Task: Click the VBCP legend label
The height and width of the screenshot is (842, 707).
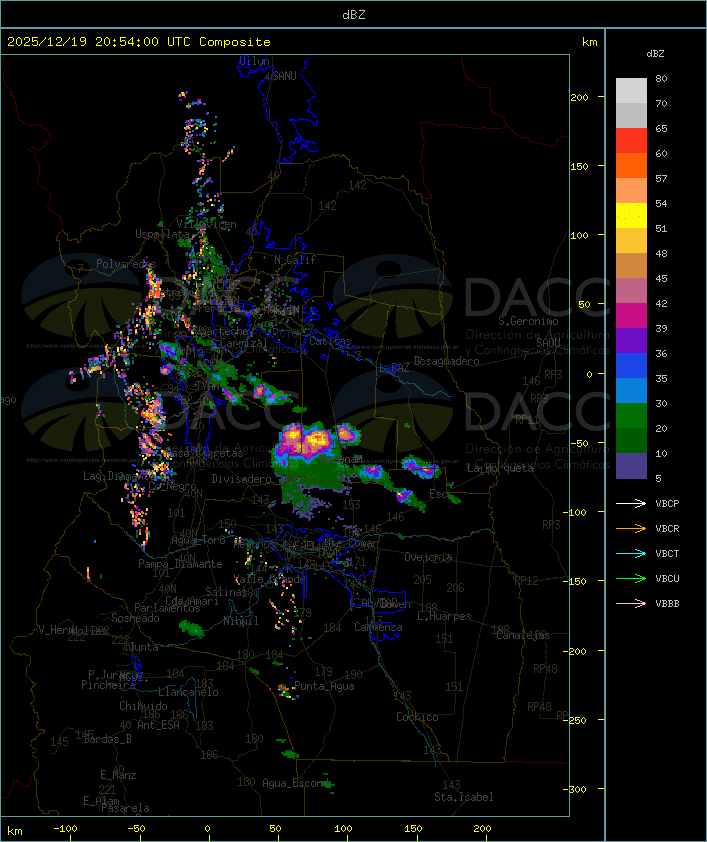Action: coord(667,503)
